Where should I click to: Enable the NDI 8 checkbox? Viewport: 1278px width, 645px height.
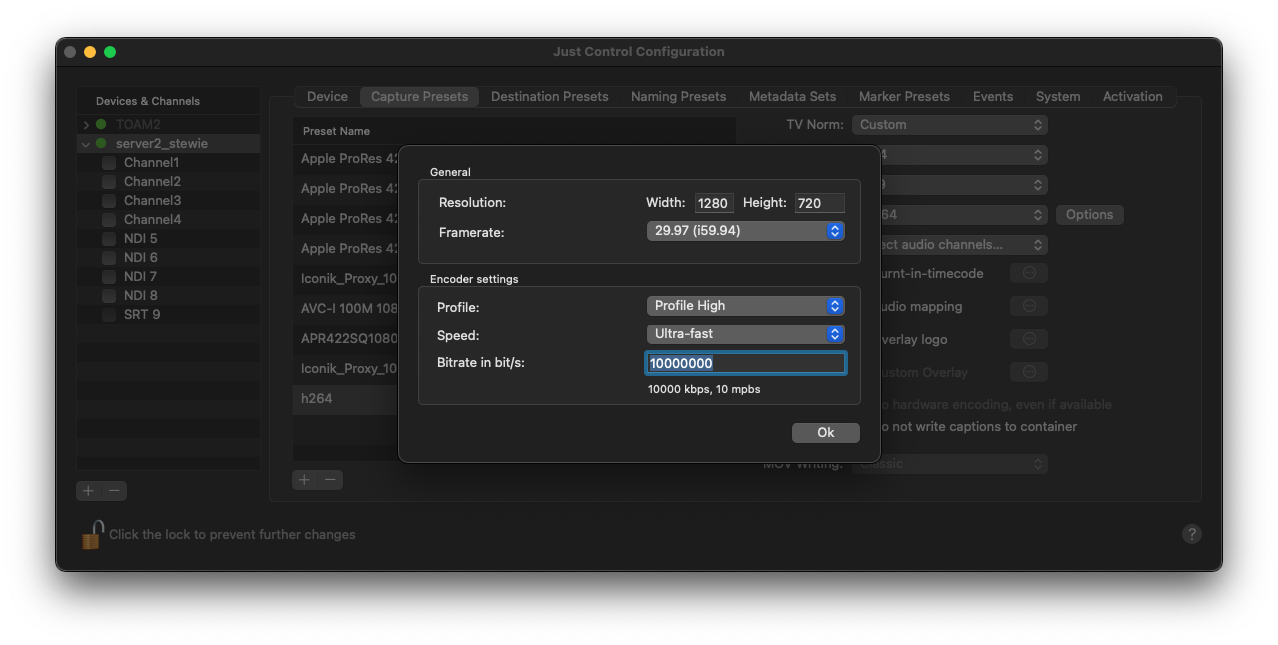[109, 296]
